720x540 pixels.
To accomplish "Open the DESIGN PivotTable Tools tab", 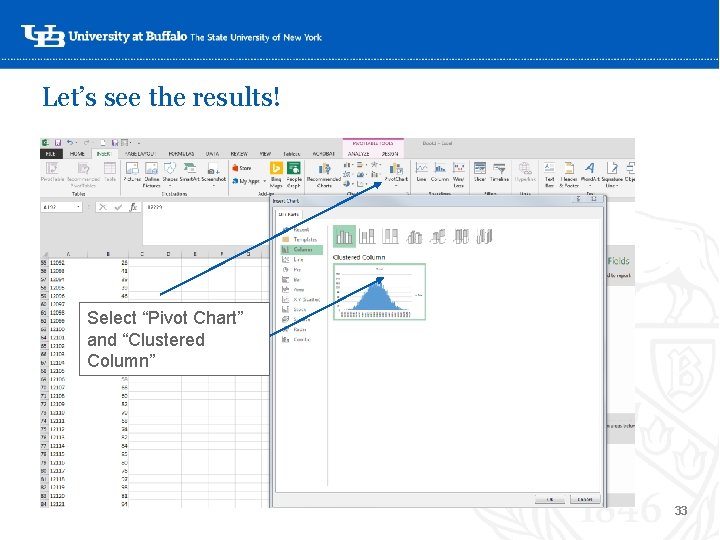I will [390, 154].
